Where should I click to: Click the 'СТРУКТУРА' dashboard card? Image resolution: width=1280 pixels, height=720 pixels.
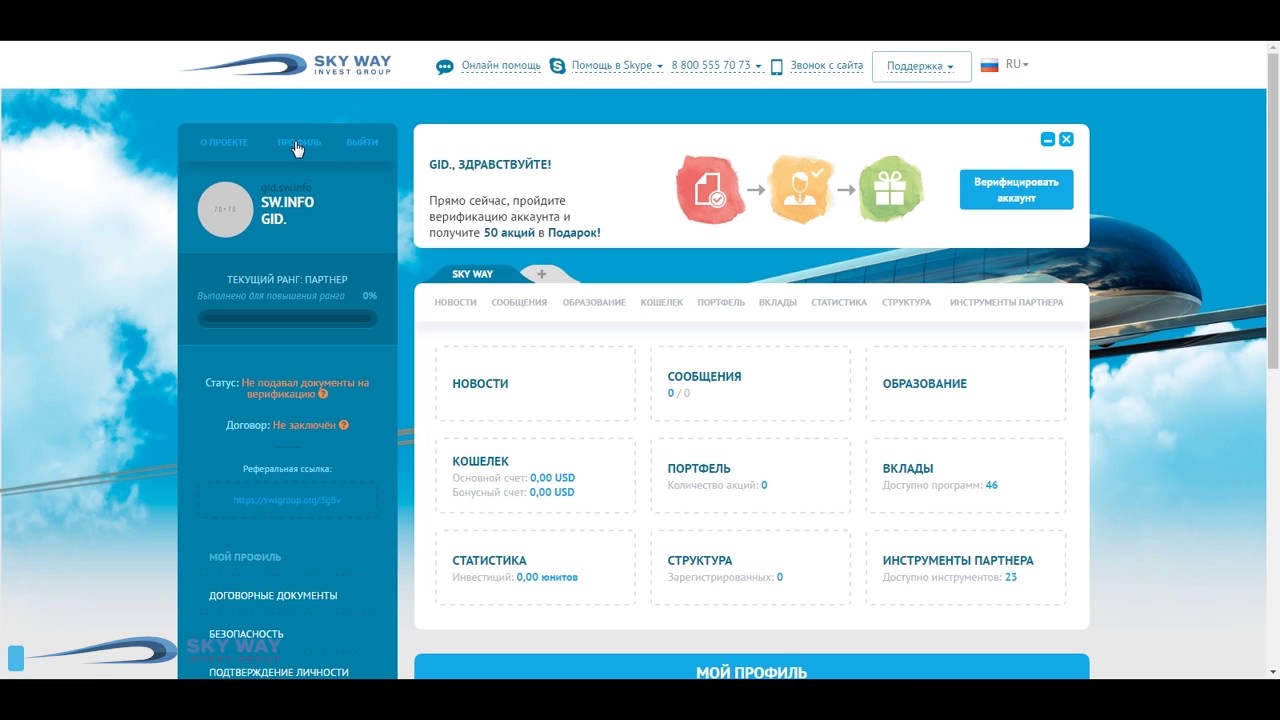pyautogui.click(x=751, y=568)
